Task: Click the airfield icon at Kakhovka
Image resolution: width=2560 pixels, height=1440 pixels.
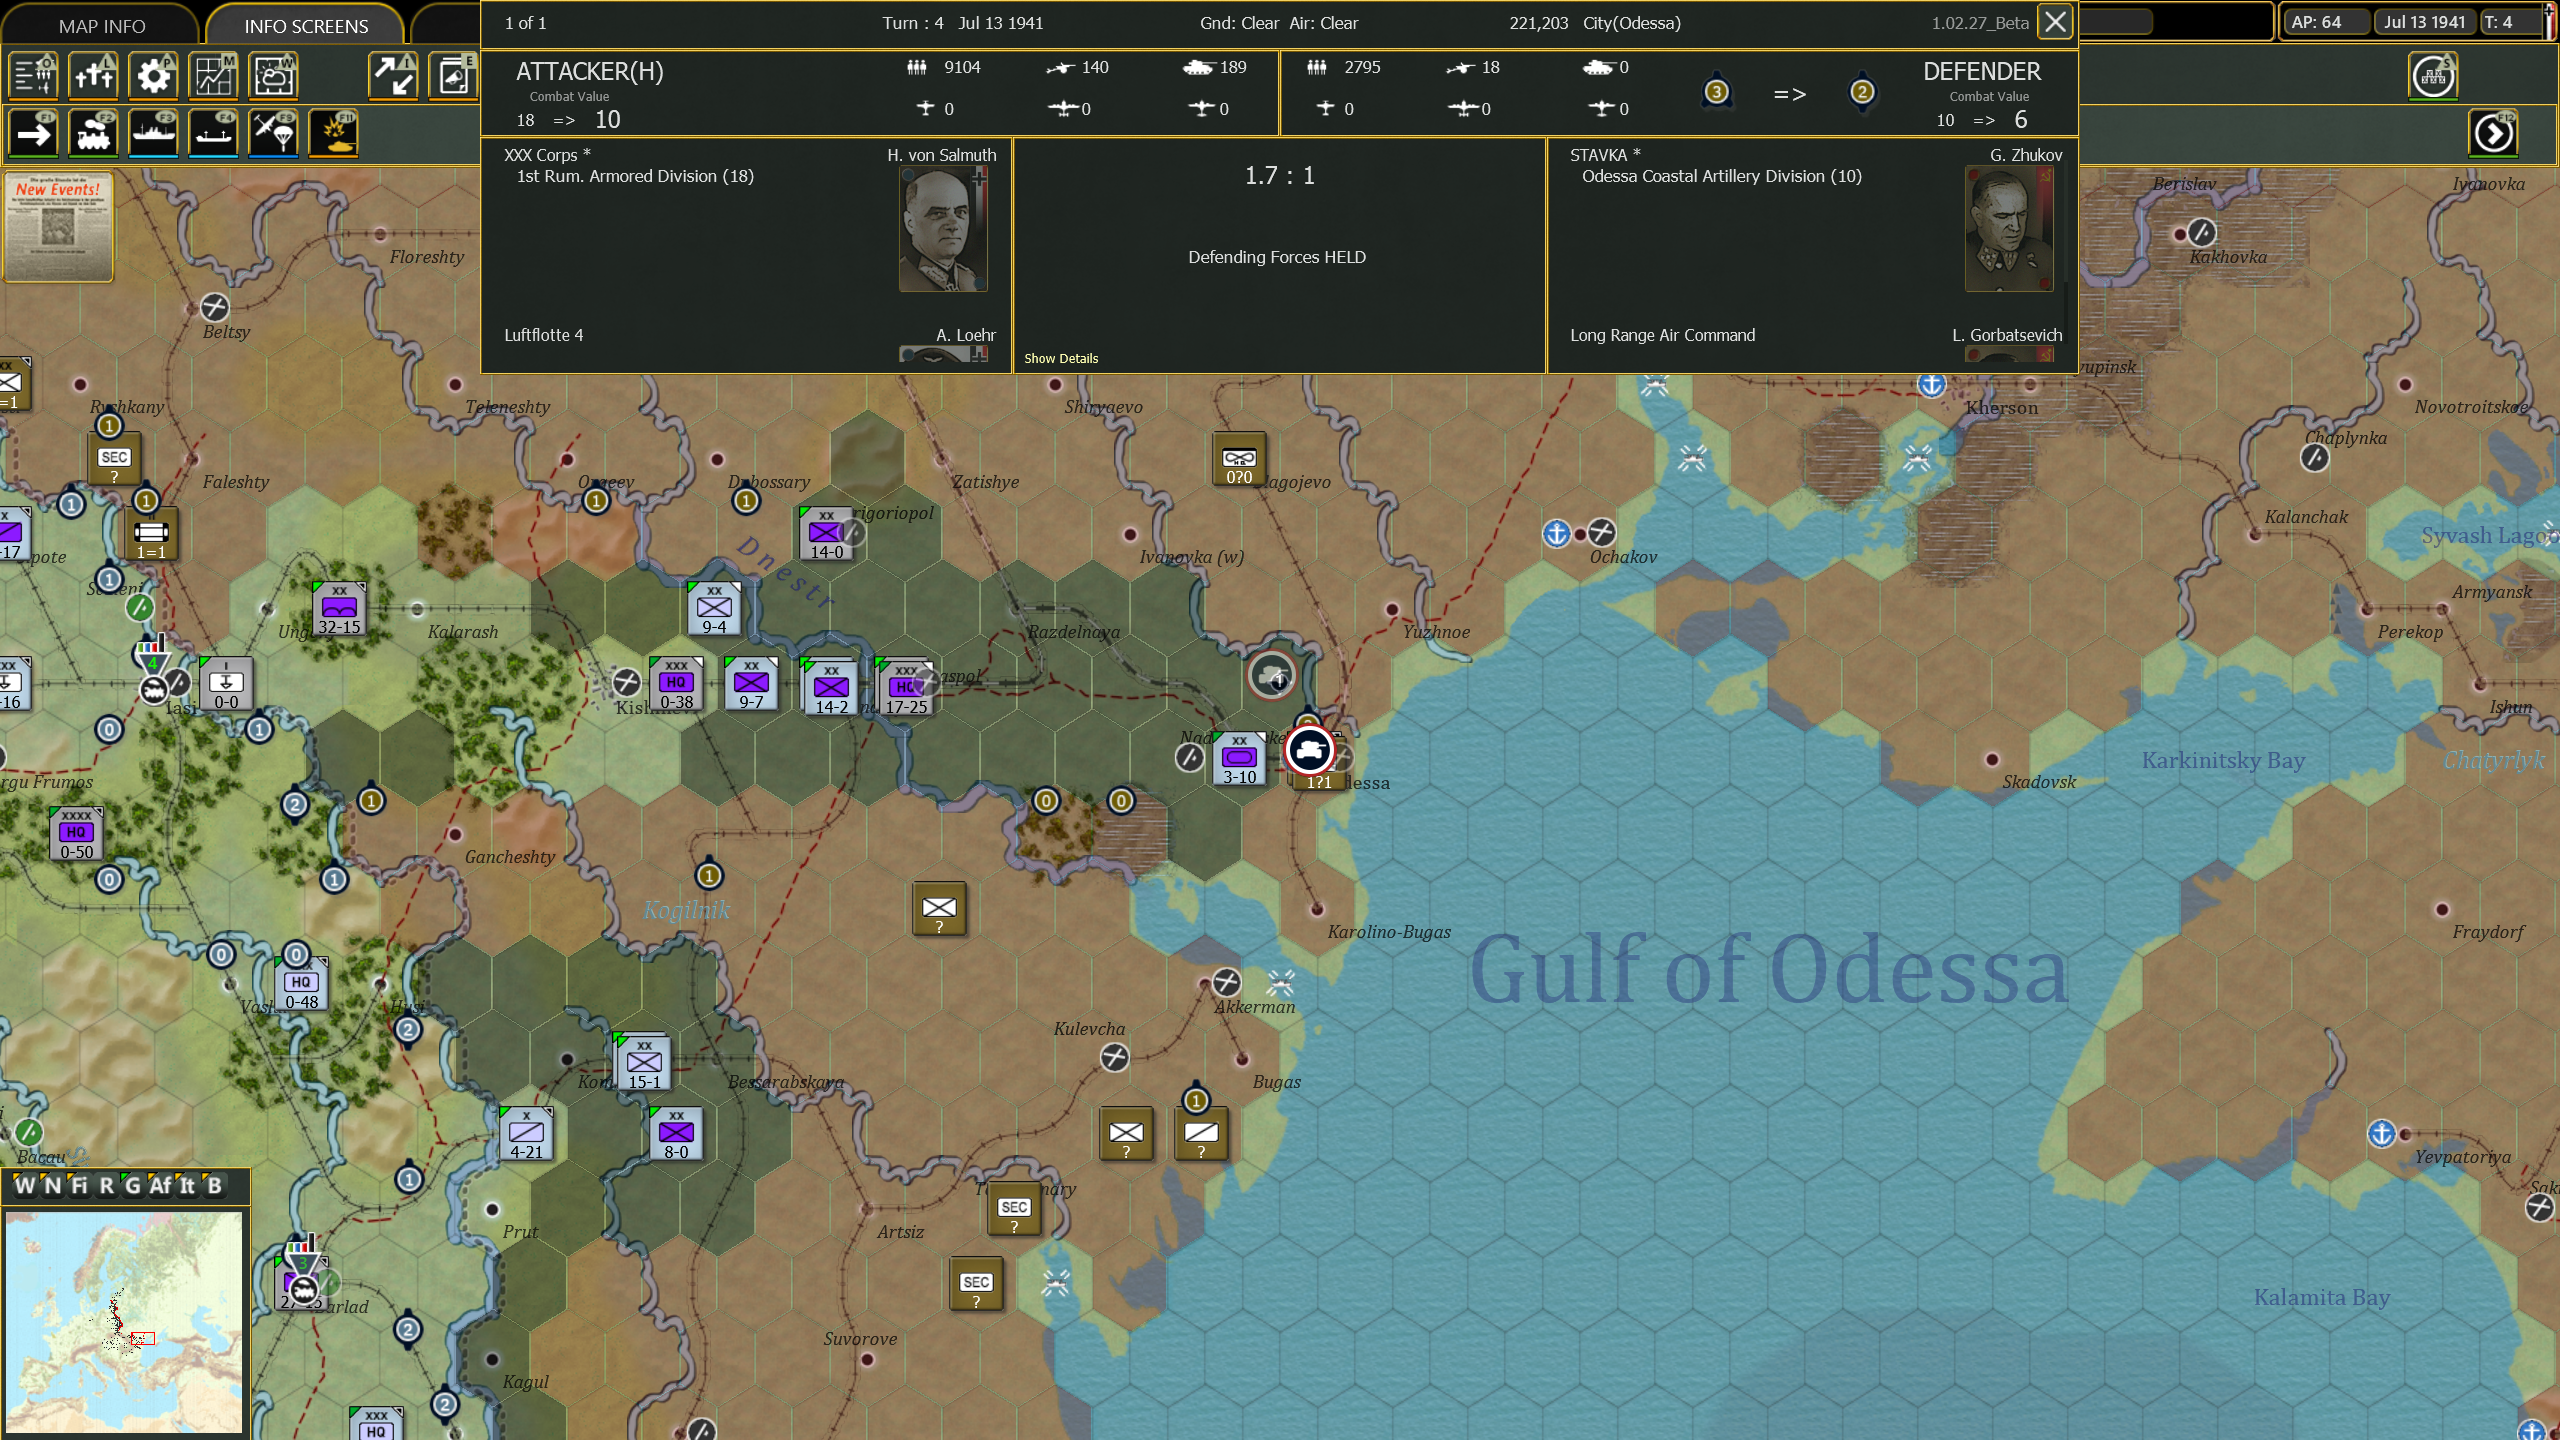Action: (2201, 233)
